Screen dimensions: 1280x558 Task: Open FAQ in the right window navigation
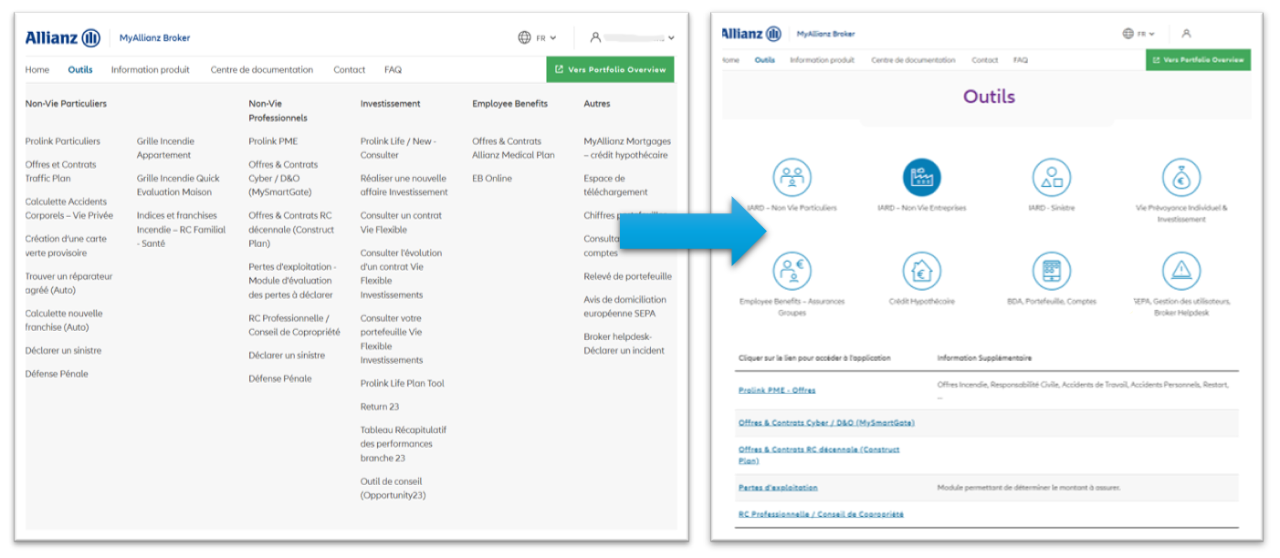click(x=1020, y=60)
